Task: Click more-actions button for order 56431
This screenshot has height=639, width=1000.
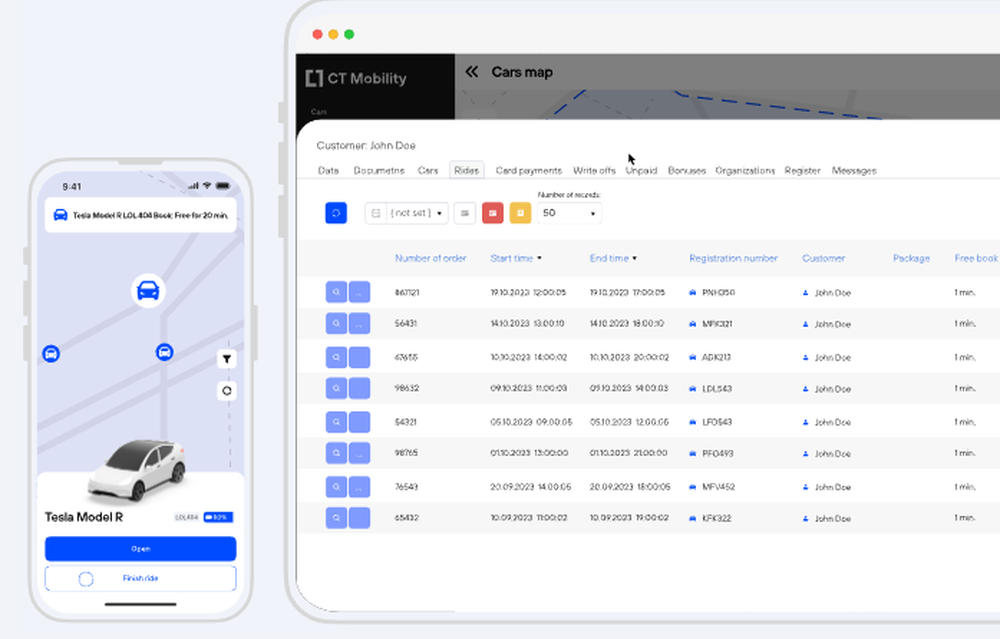Action: click(359, 323)
